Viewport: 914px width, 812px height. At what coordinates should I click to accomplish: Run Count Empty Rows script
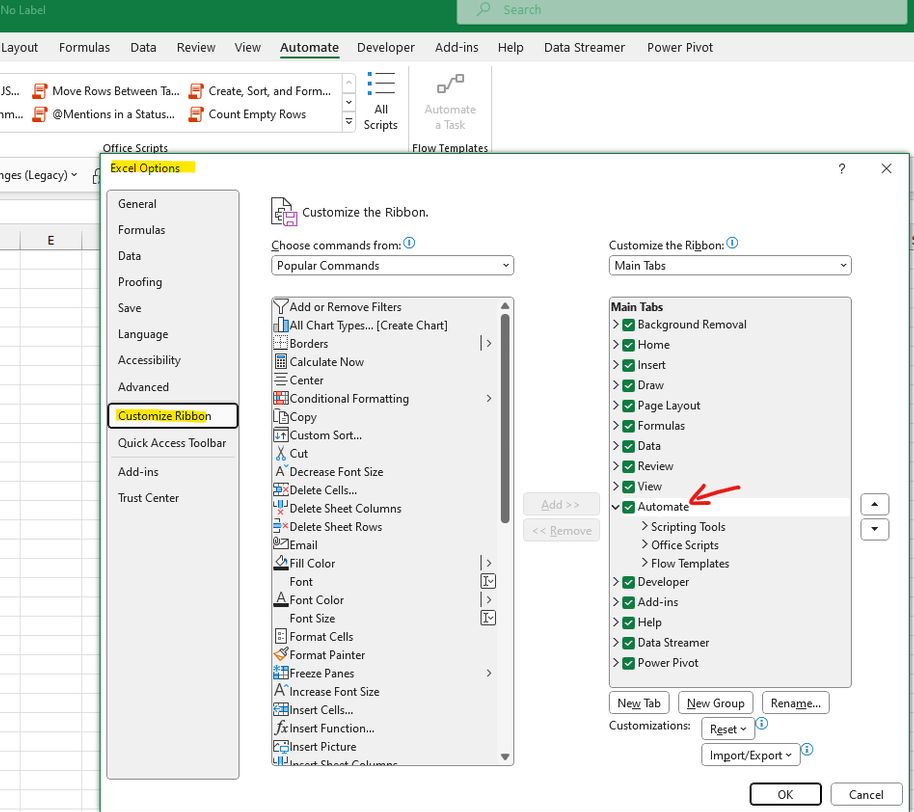248,114
